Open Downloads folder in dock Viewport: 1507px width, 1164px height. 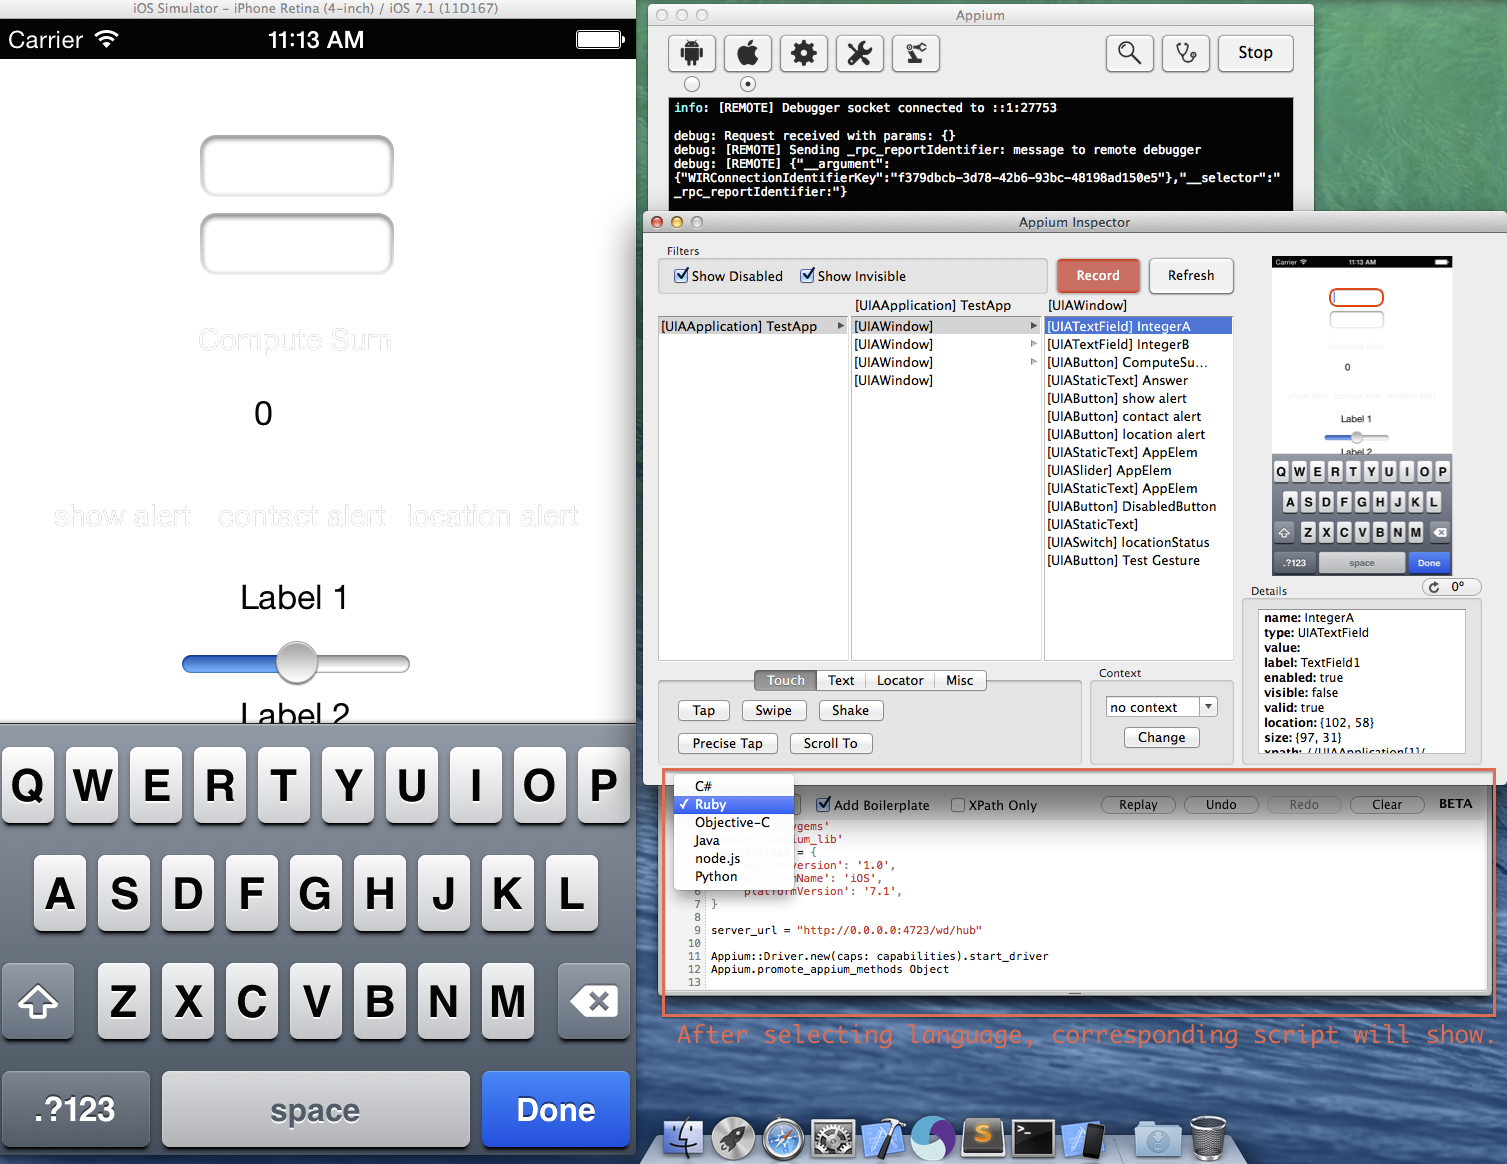tap(1158, 1138)
